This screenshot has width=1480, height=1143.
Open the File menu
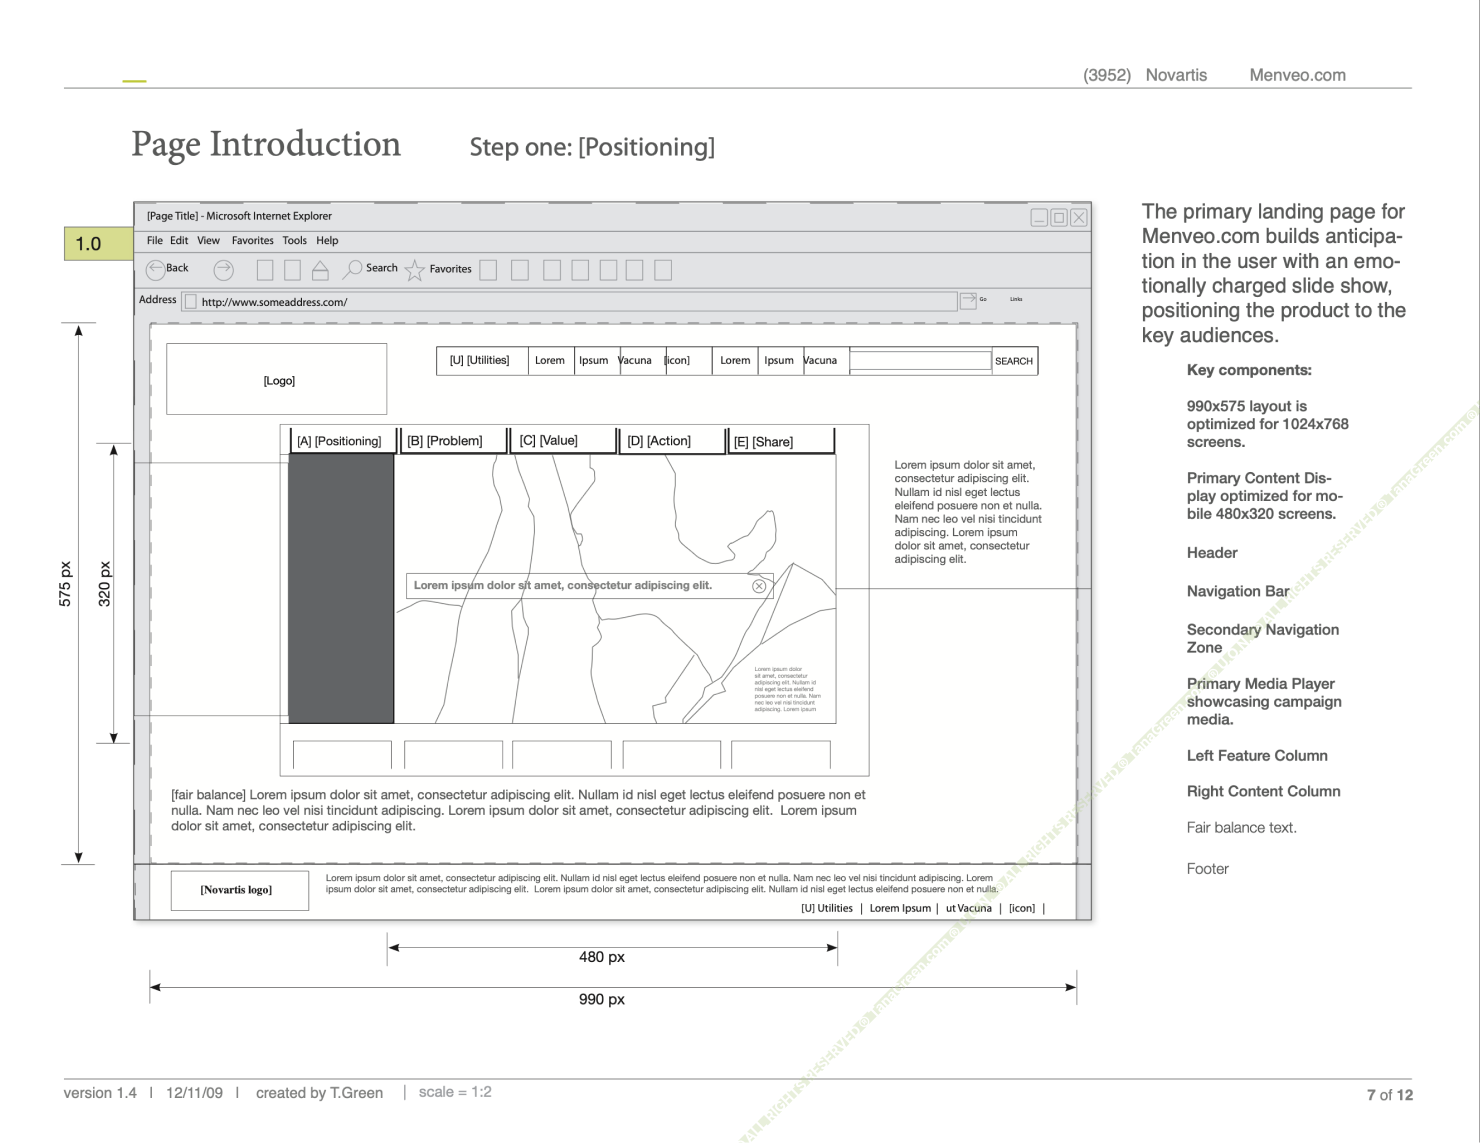(155, 241)
